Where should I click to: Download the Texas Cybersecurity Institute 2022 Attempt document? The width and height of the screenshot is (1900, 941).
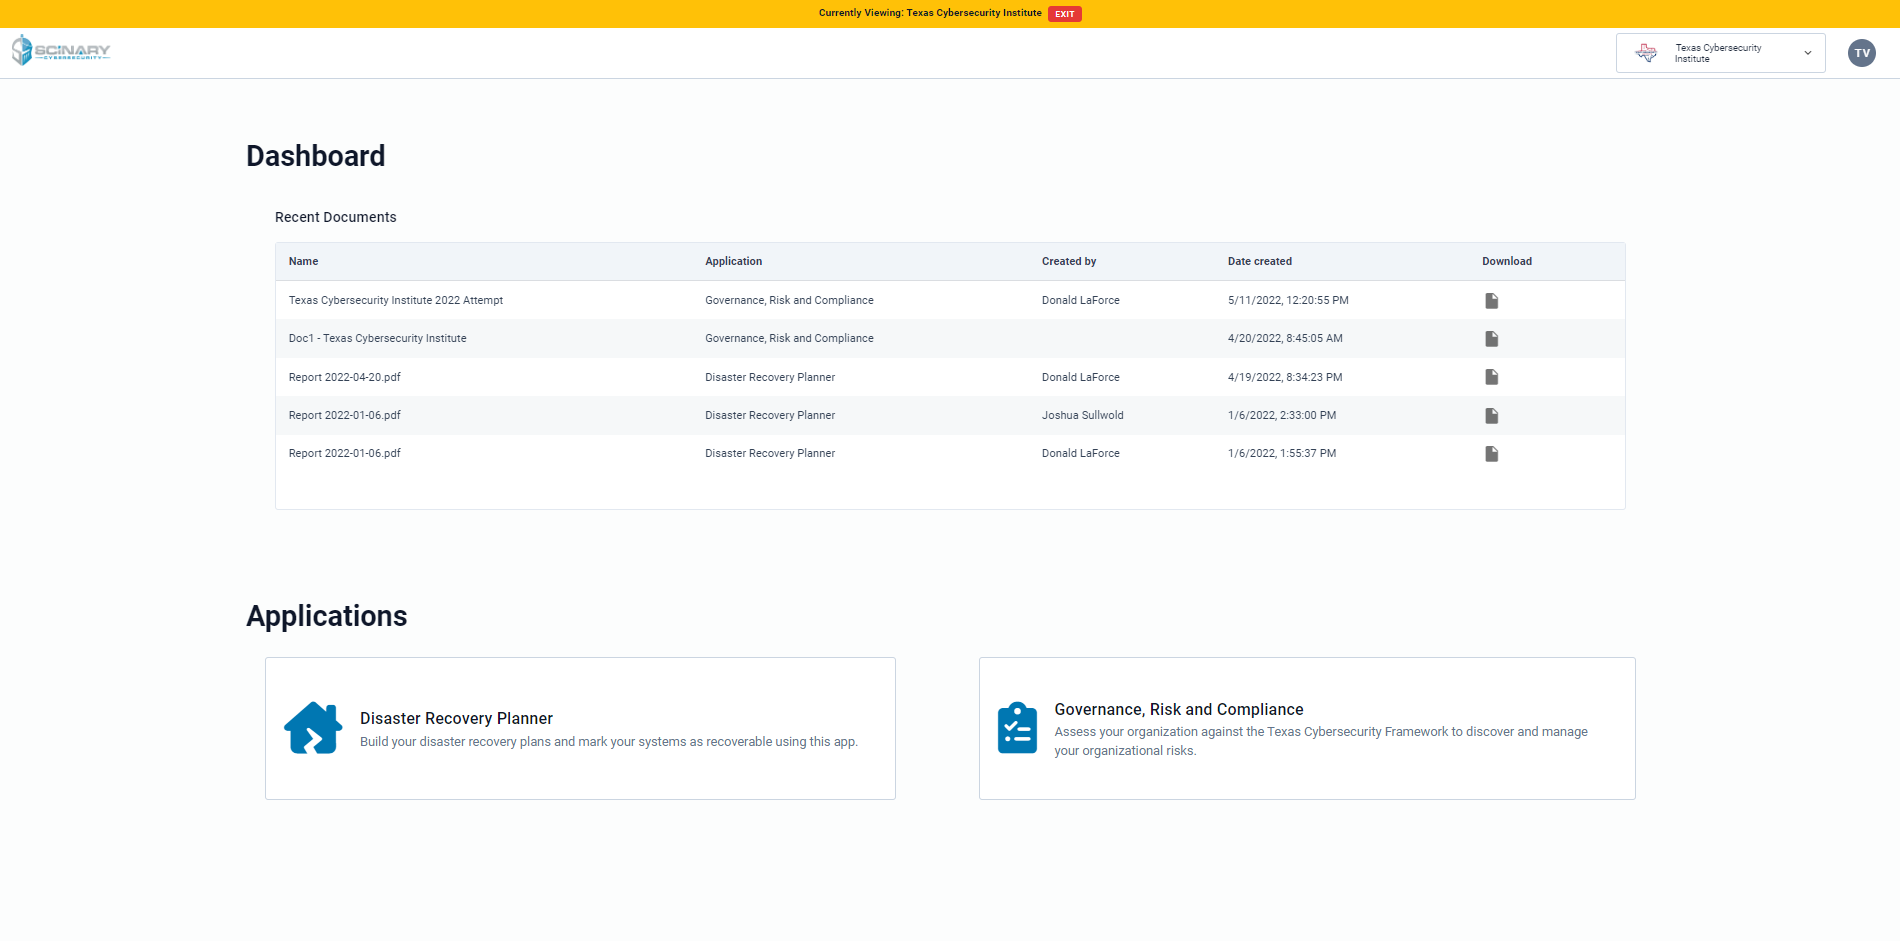point(1491,301)
